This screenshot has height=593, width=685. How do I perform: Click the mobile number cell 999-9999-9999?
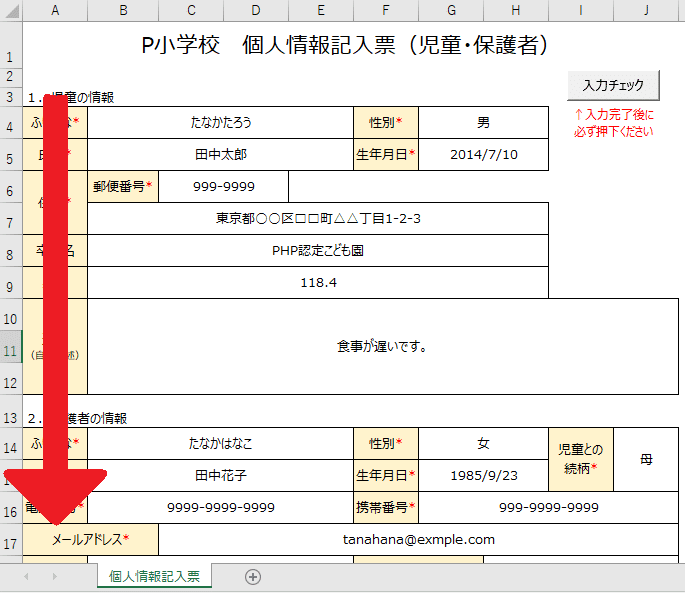pyautogui.click(x=549, y=507)
